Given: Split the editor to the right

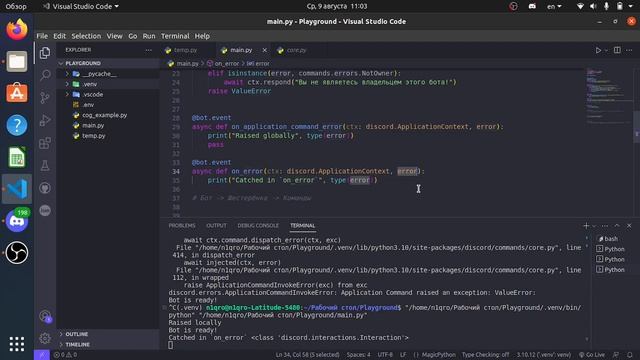Looking at the screenshot, I should point(617,50).
